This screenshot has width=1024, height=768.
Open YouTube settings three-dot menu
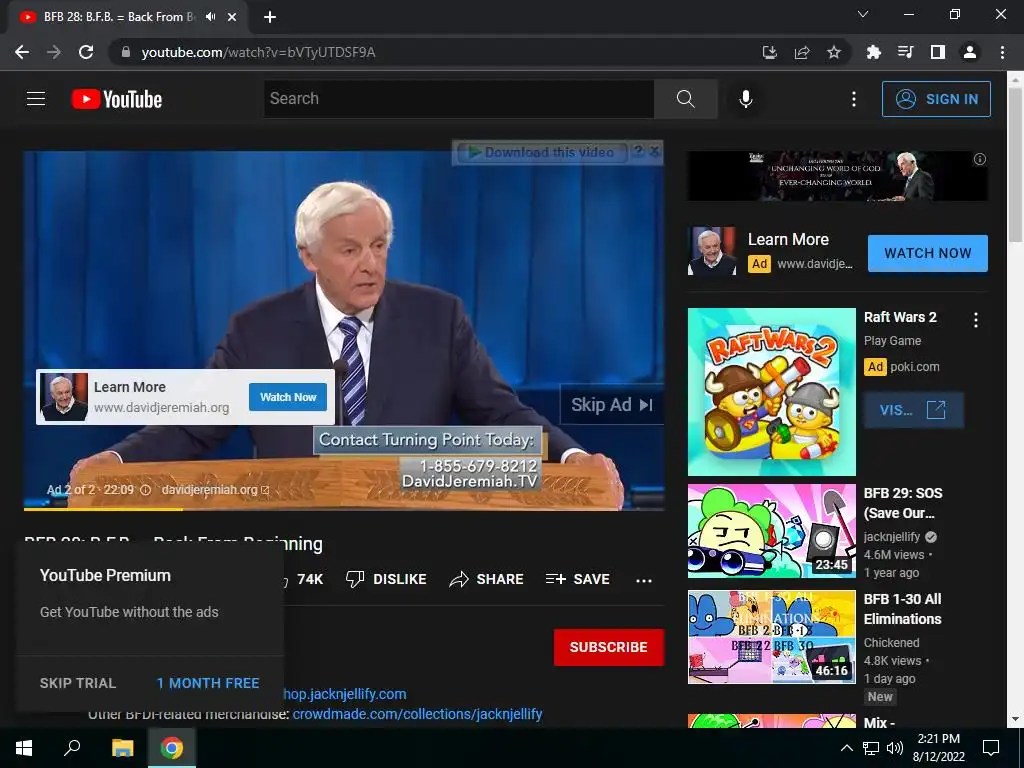click(x=854, y=99)
